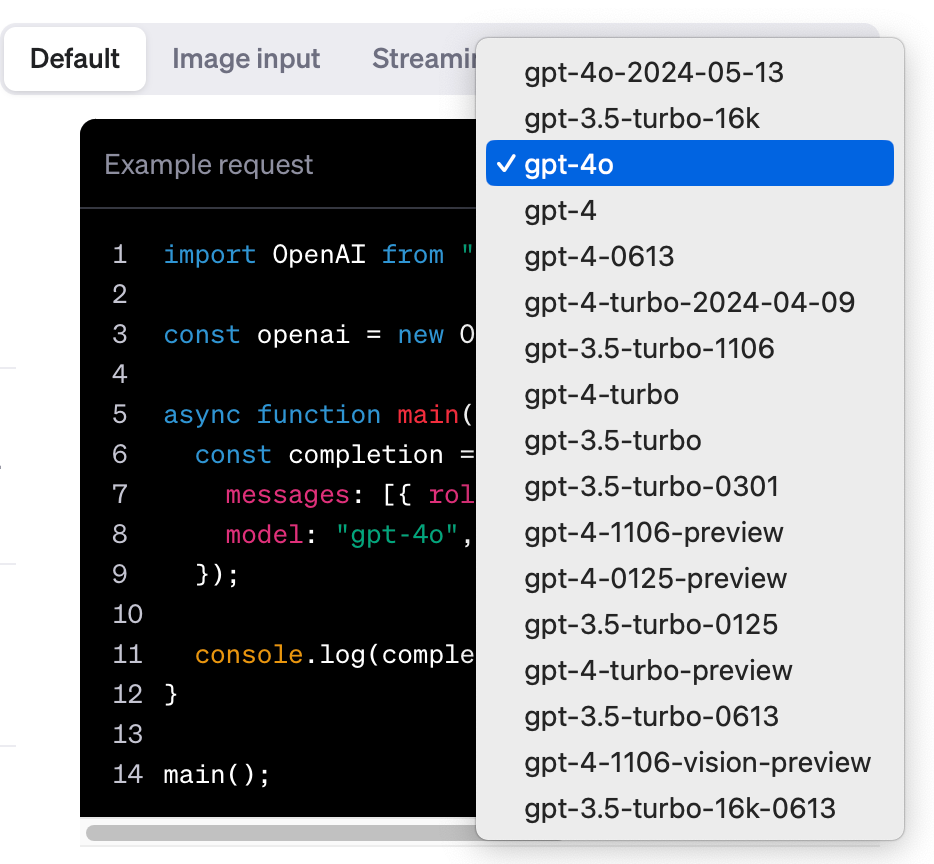Image resolution: width=934 pixels, height=864 pixels.
Task: Switch to the Streaming tab
Action: (x=420, y=58)
